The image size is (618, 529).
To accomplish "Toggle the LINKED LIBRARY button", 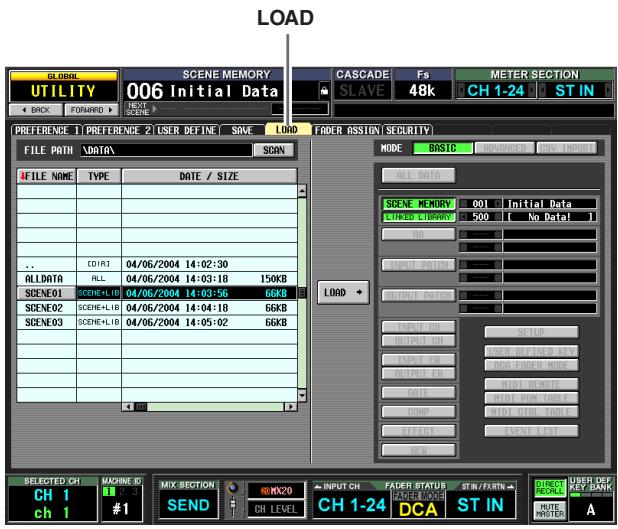I will [x=418, y=217].
